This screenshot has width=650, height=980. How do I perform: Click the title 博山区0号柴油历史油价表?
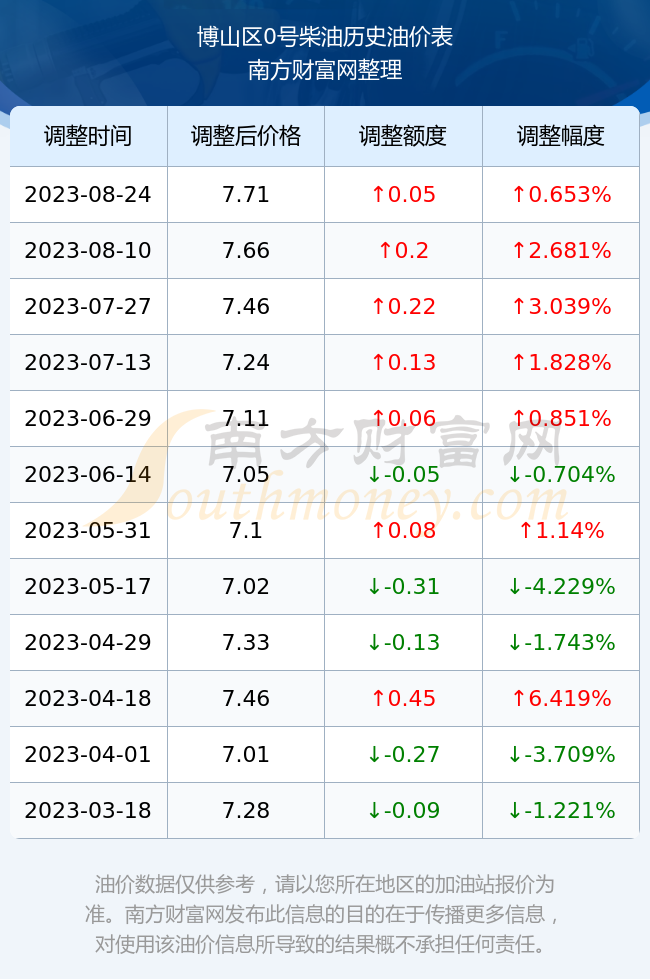(325, 37)
